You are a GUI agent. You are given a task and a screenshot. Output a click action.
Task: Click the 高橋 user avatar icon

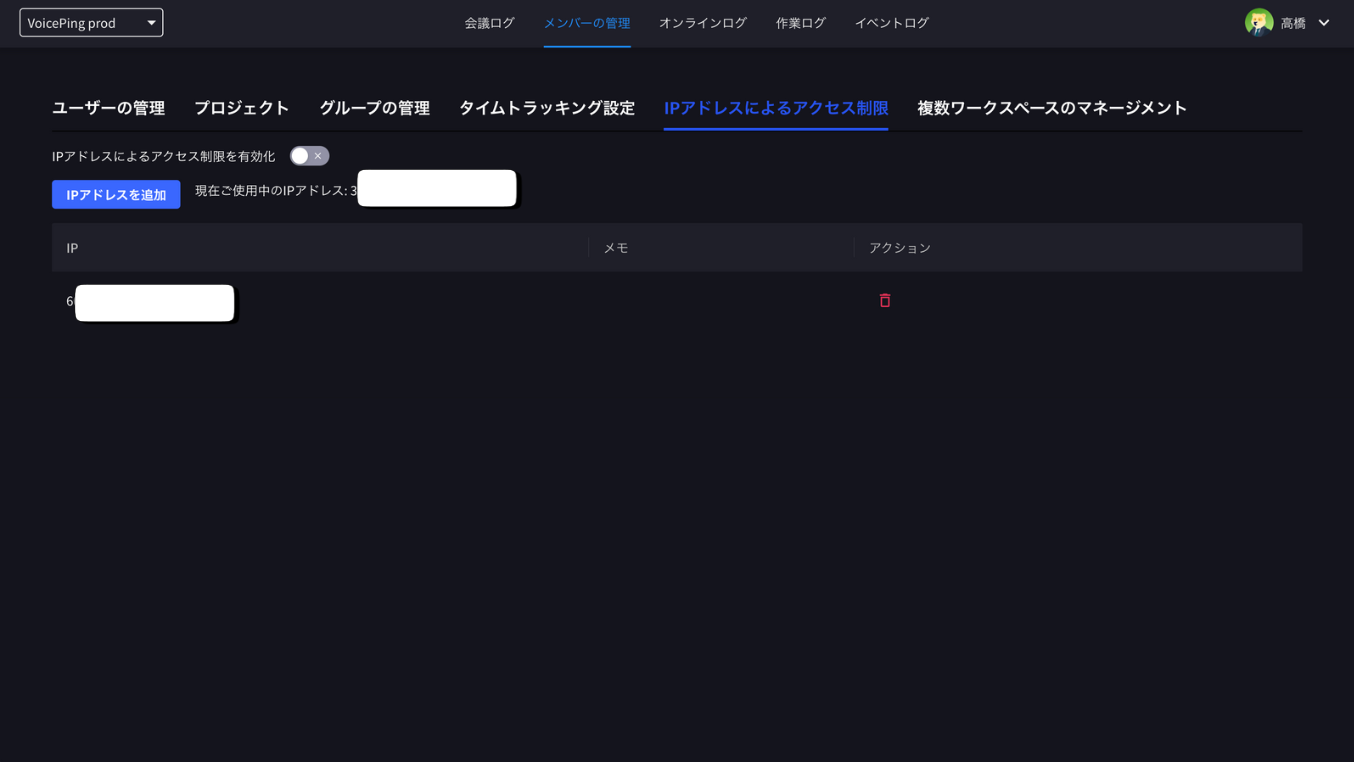click(1258, 21)
